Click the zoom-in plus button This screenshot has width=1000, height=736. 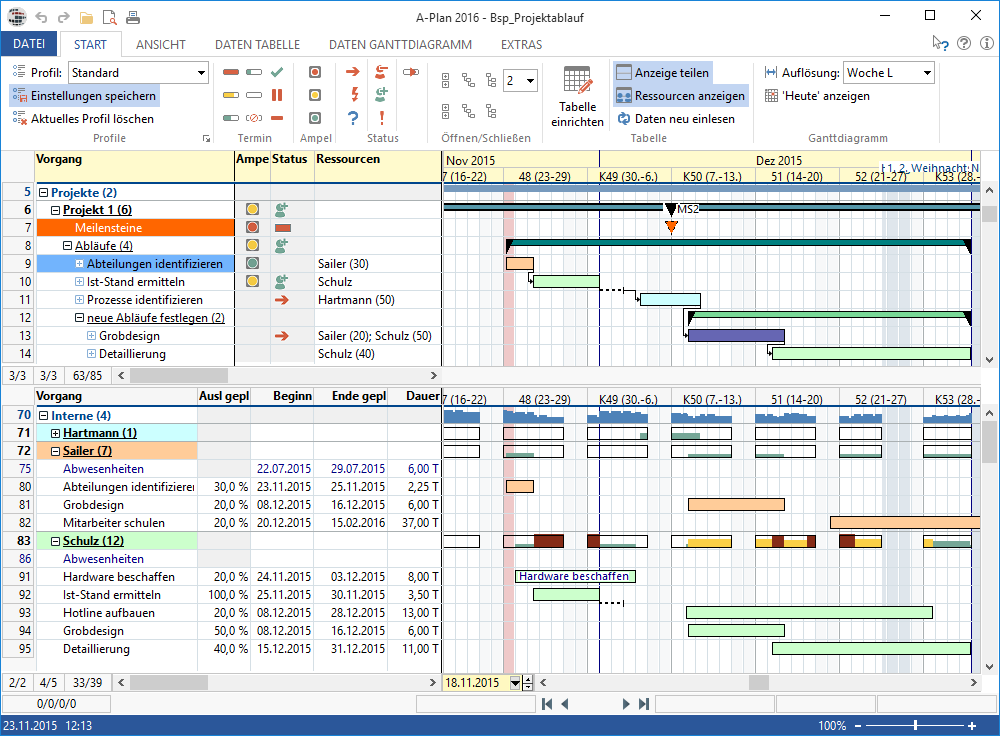pos(972,726)
